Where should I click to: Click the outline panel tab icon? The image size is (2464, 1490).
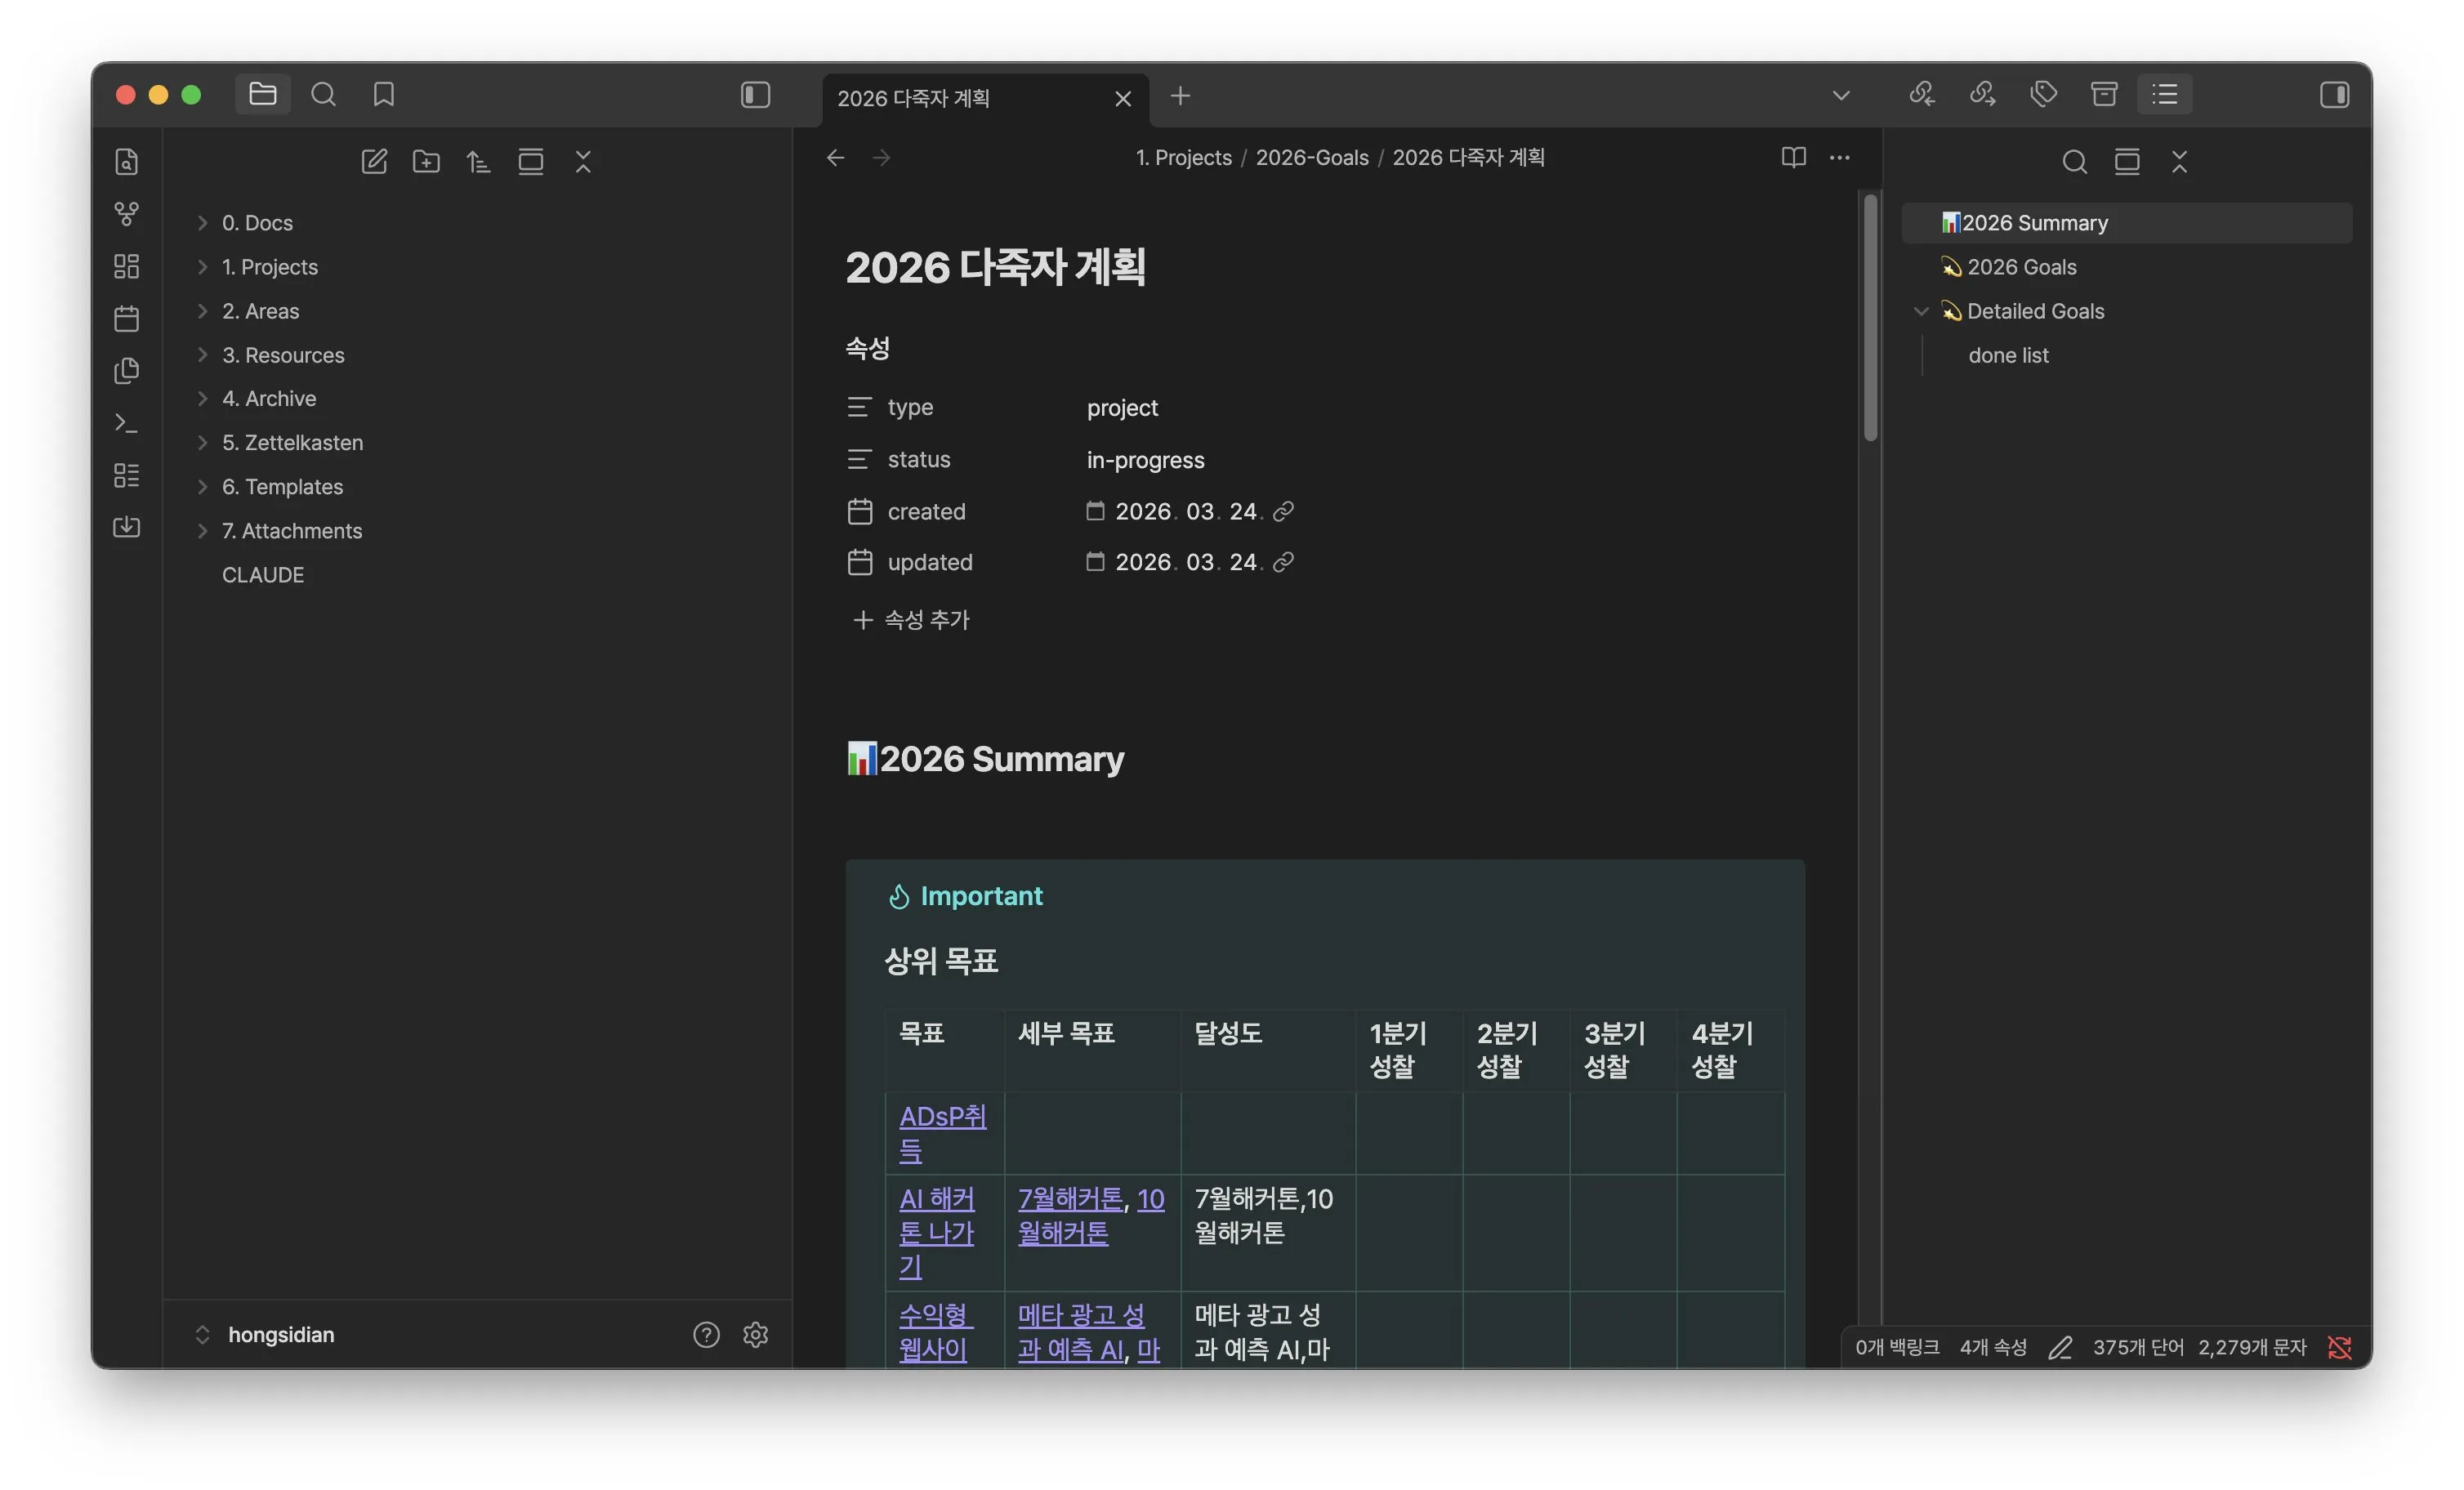pyautogui.click(x=2165, y=94)
